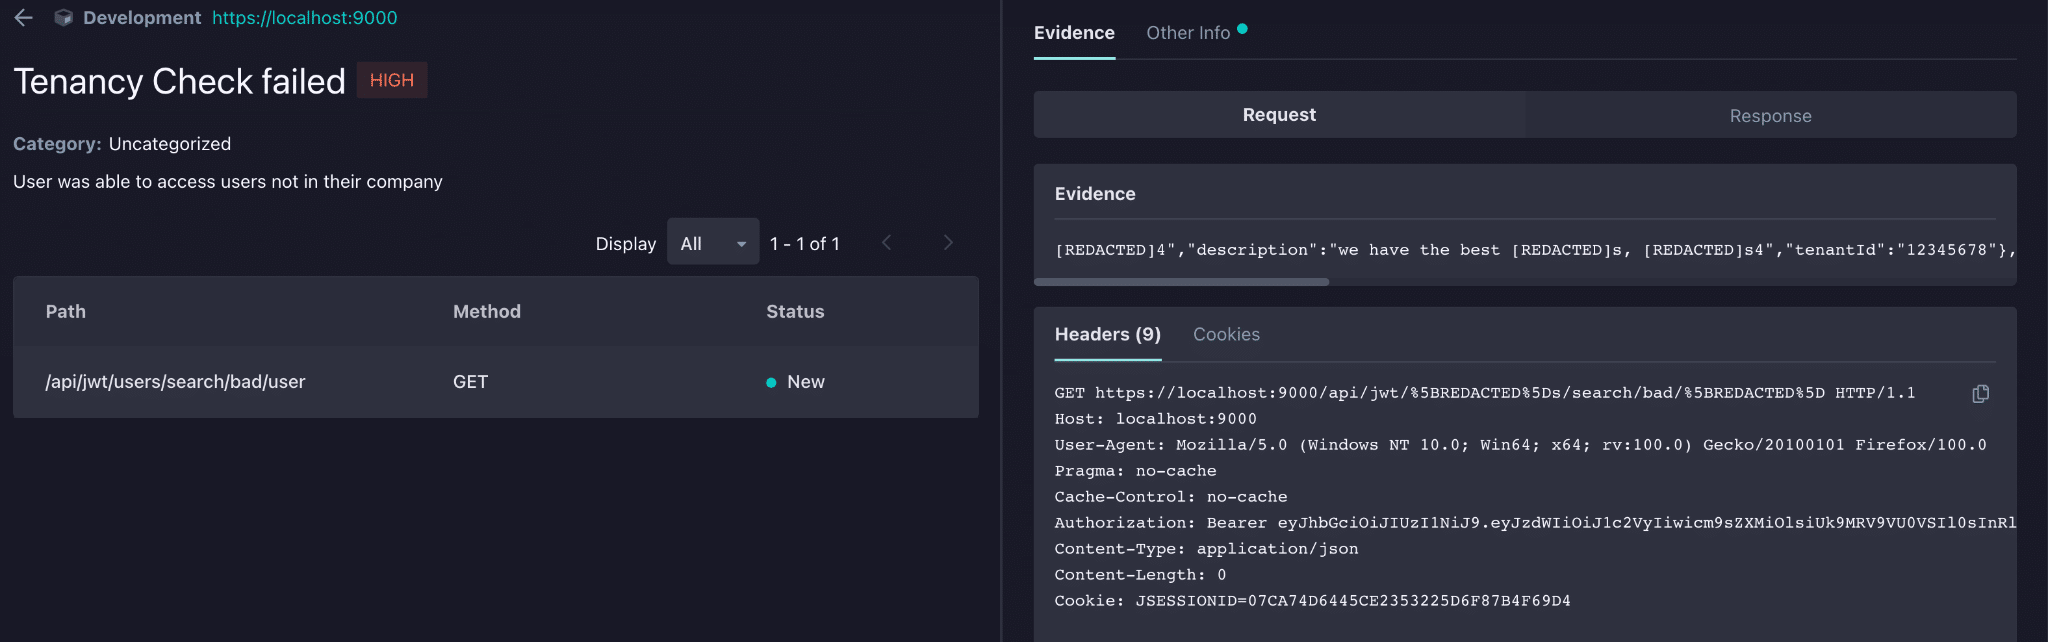2048x642 pixels.
Task: Click the horizontal scrollbar under Evidence text
Action: pyautogui.click(x=1181, y=282)
